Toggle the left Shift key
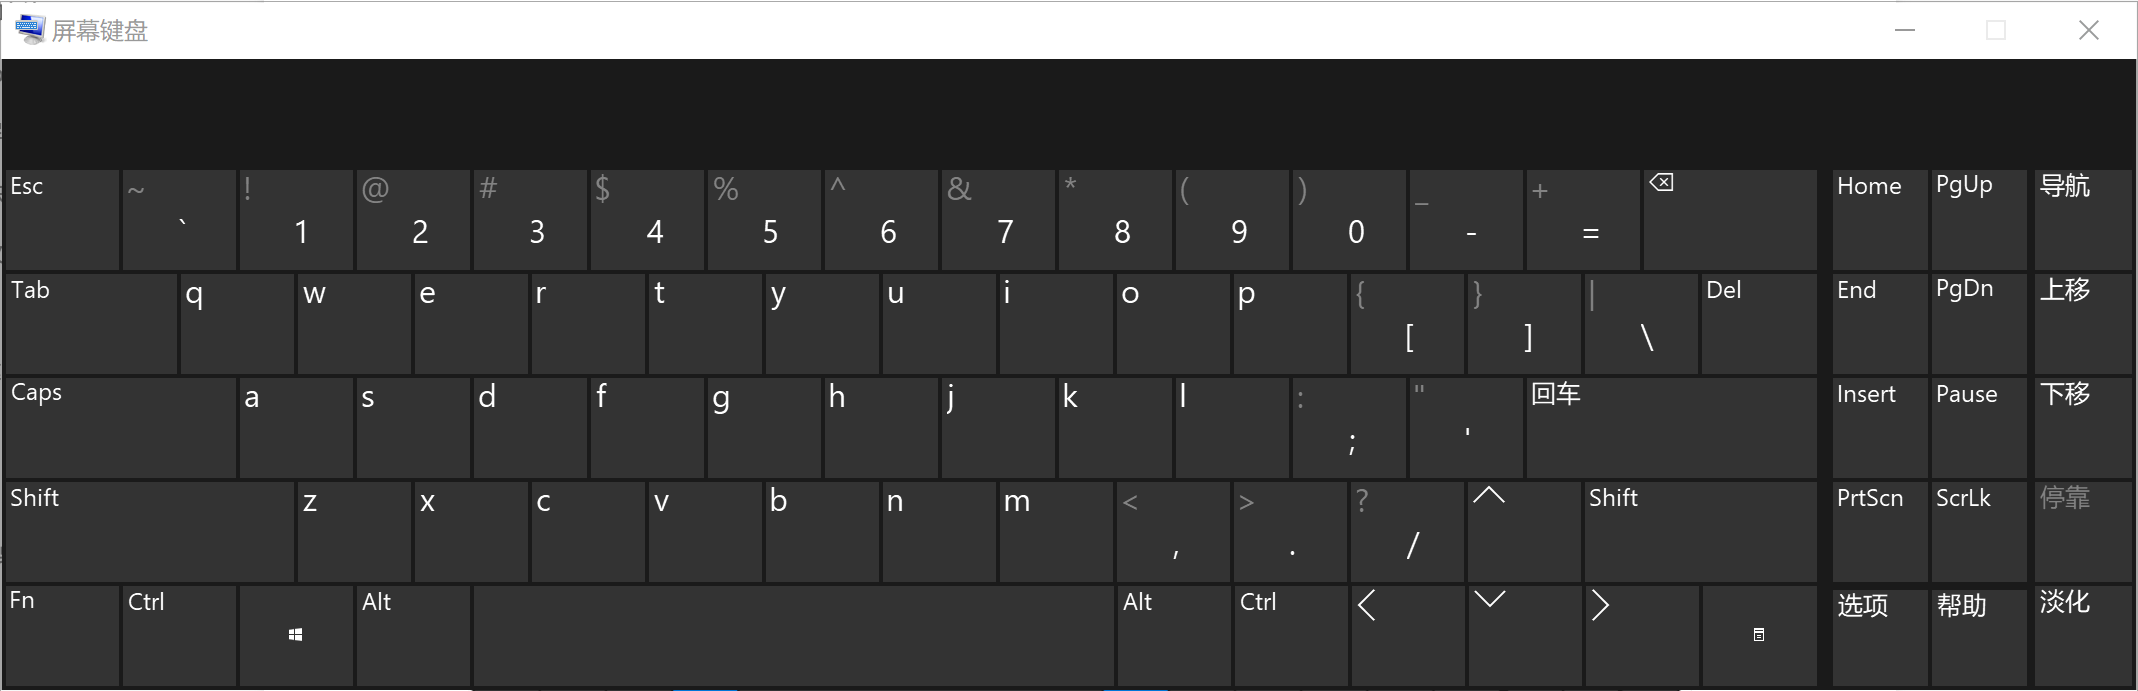2138x691 pixels. point(150,531)
